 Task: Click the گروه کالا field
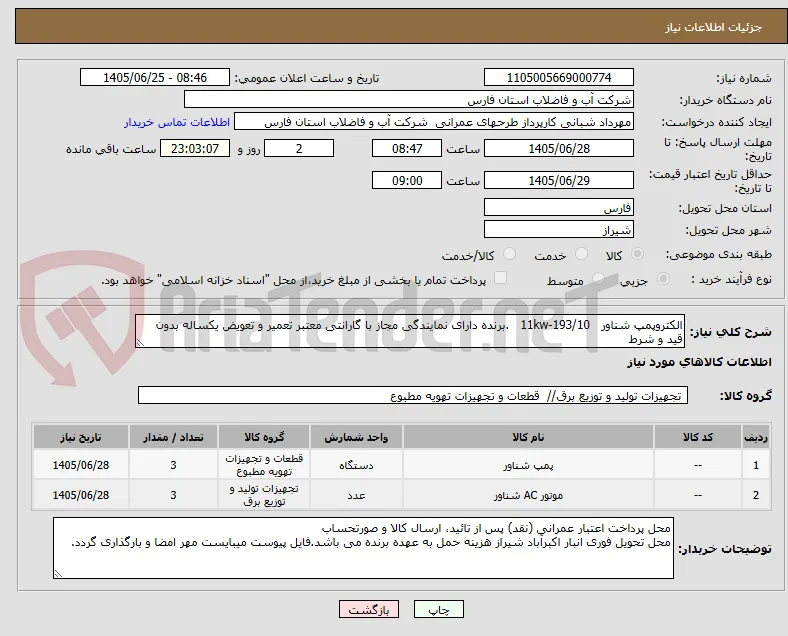[x=413, y=395]
